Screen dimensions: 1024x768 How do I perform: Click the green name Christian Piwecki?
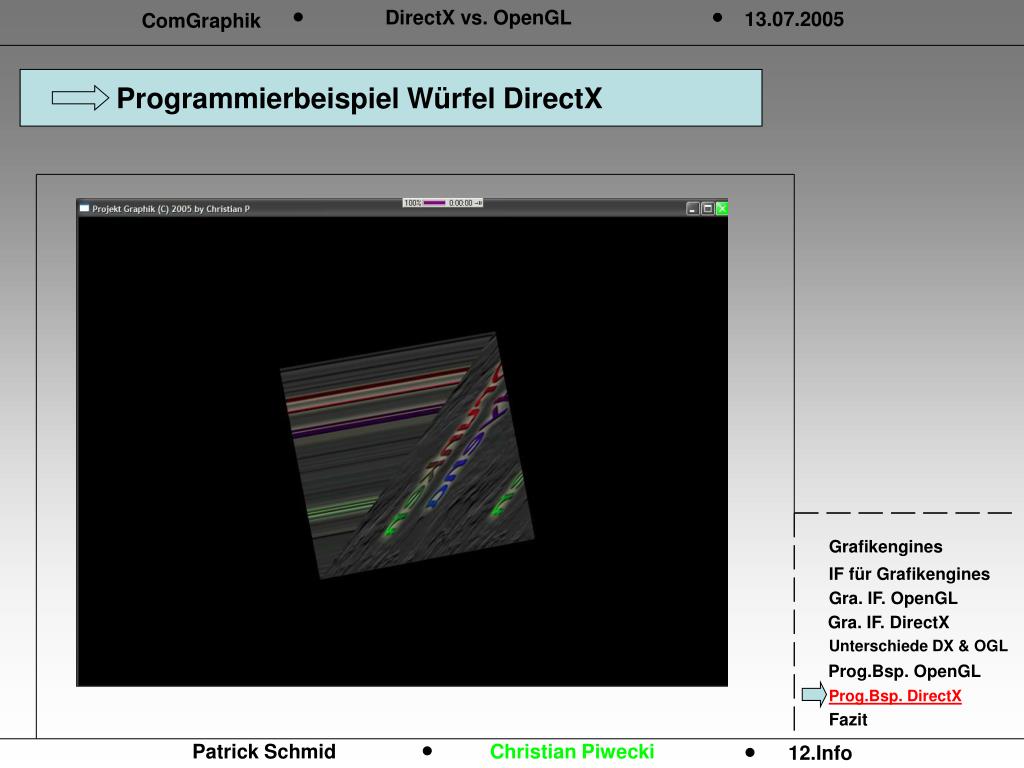[x=572, y=752]
